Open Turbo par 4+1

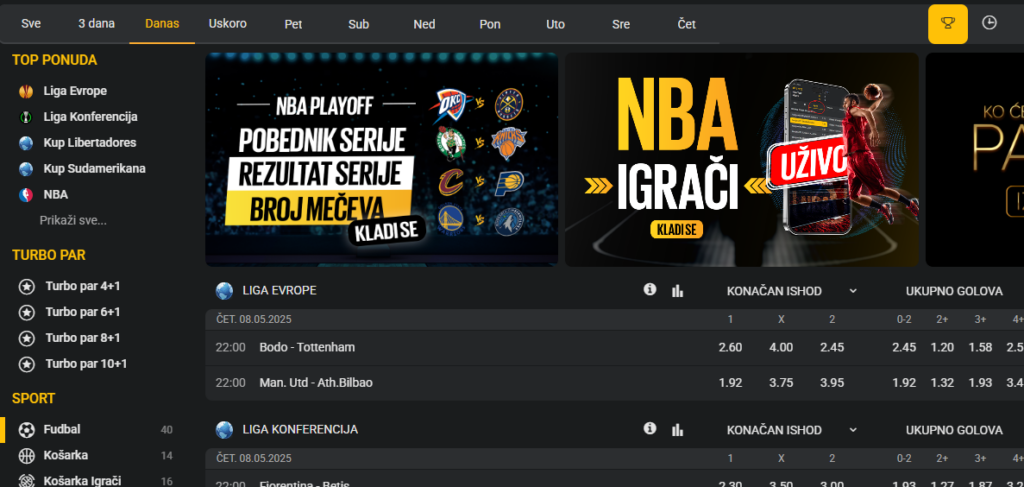82,287
